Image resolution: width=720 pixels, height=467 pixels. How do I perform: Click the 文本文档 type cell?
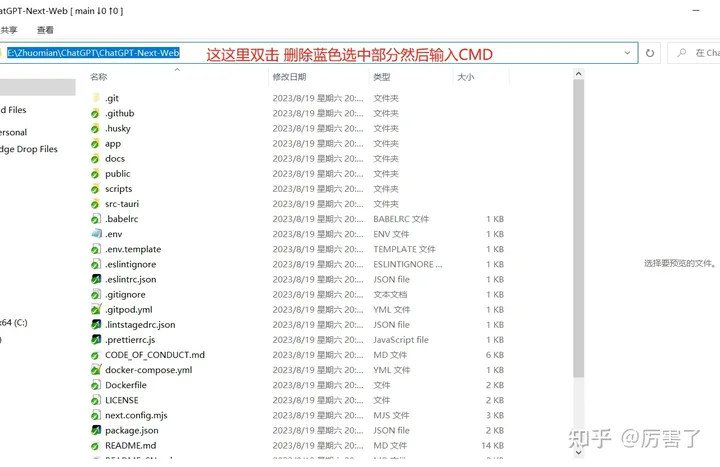click(390, 294)
